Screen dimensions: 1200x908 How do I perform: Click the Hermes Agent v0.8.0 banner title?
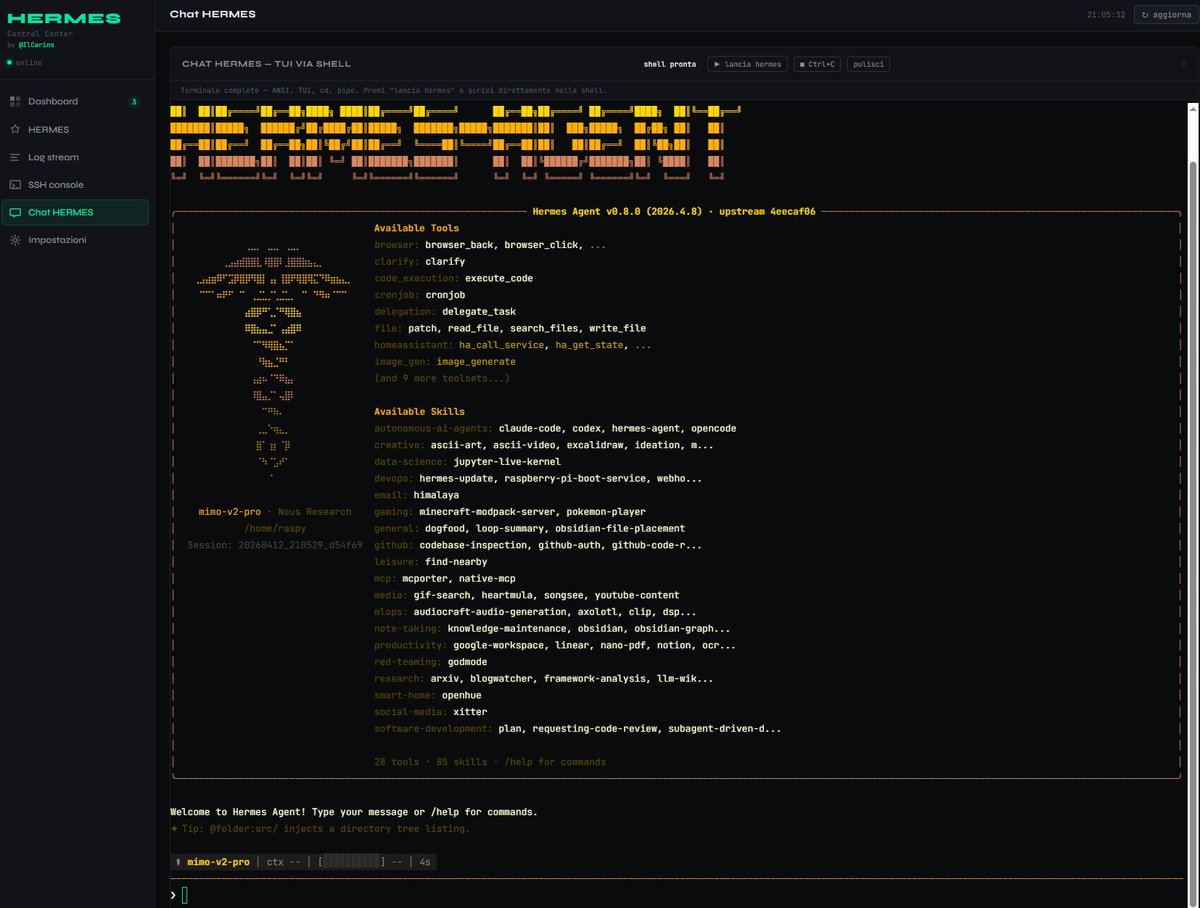pyautogui.click(x=674, y=212)
